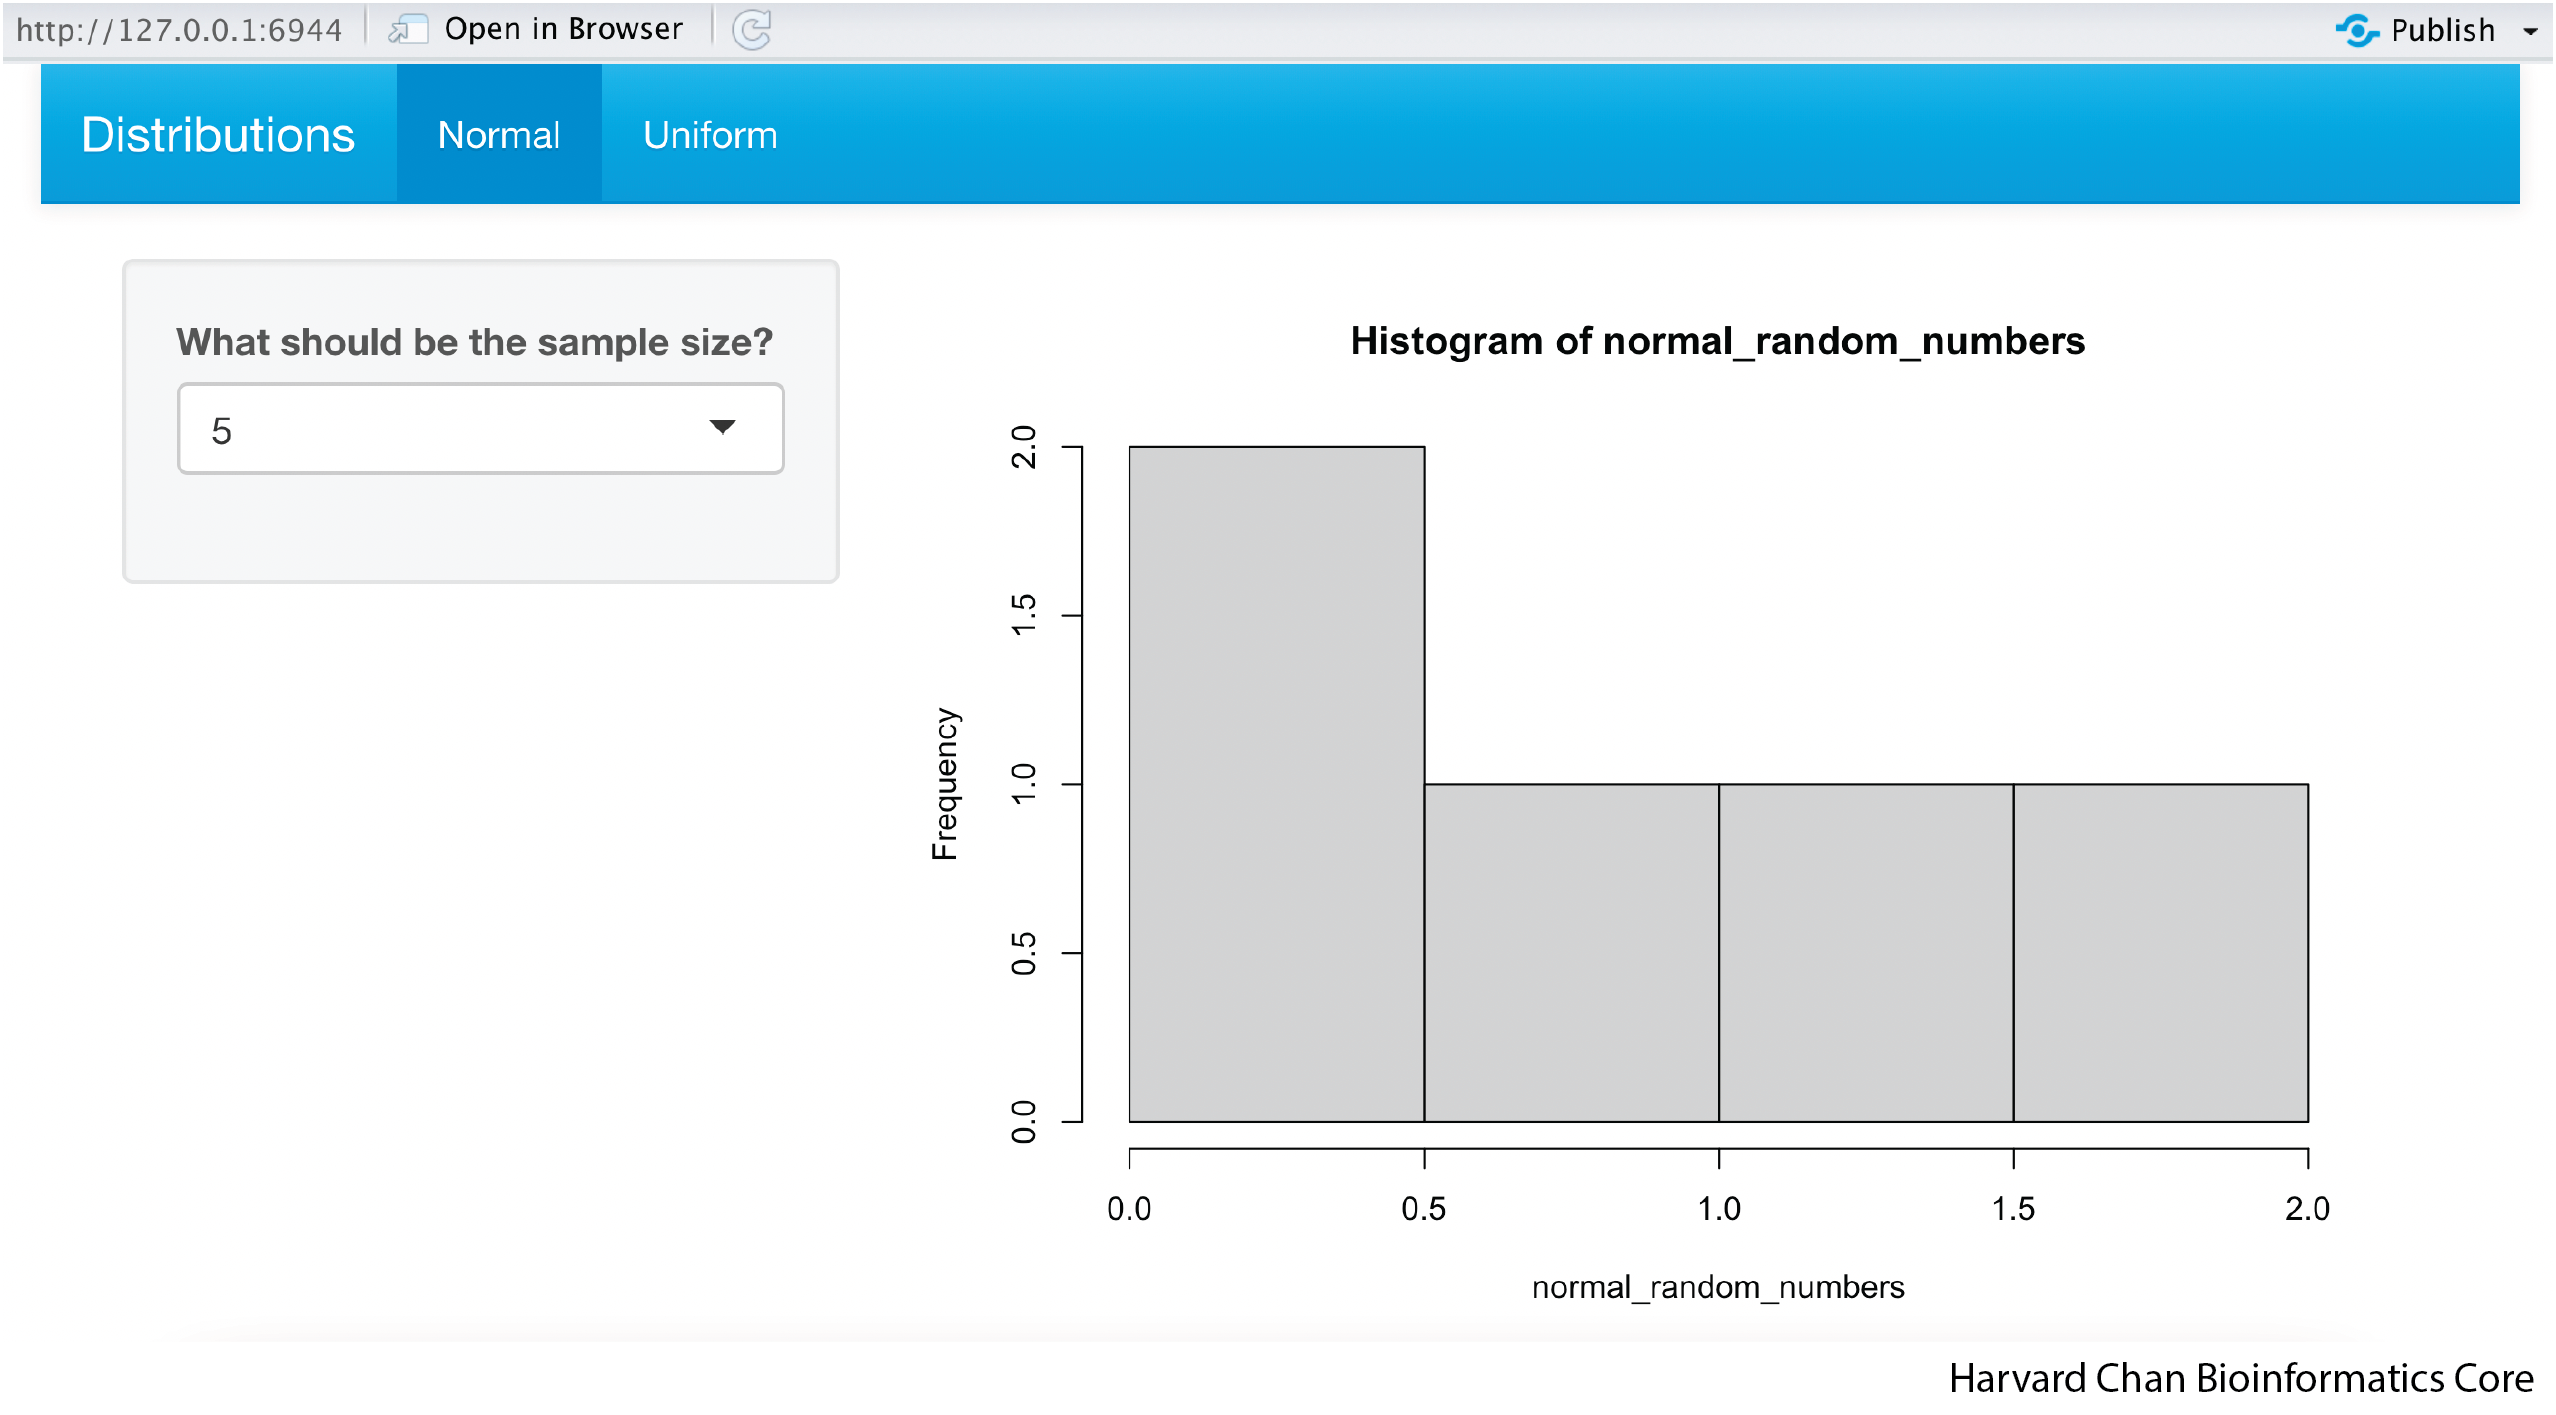Viewport: 2556px width, 1415px height.
Task: Click the Open in Browser window icon
Action: coord(408,30)
